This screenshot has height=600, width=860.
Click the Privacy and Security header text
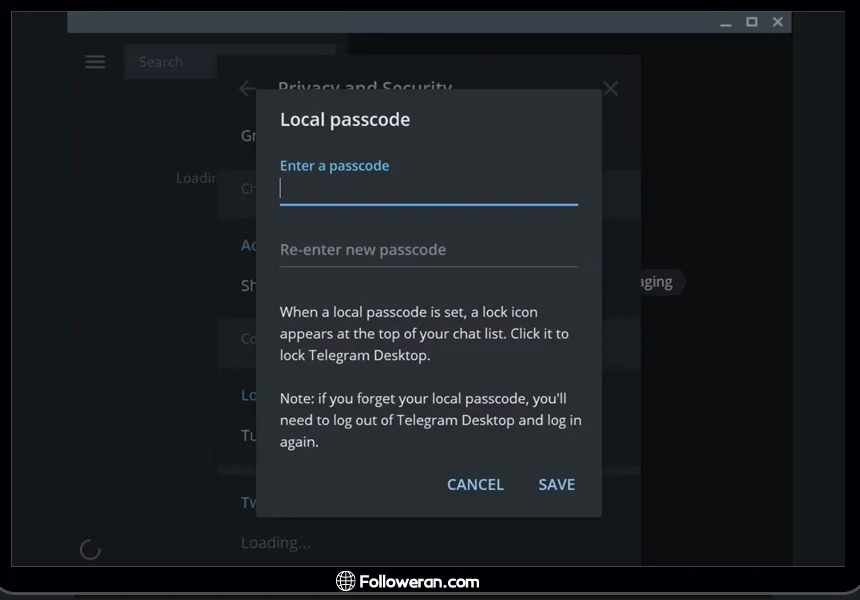365,86
